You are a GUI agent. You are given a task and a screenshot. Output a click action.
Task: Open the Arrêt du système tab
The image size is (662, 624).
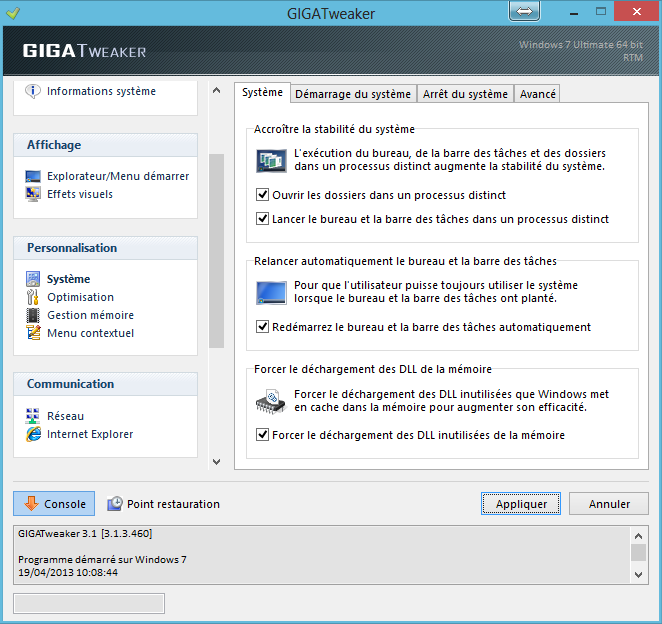pos(465,94)
